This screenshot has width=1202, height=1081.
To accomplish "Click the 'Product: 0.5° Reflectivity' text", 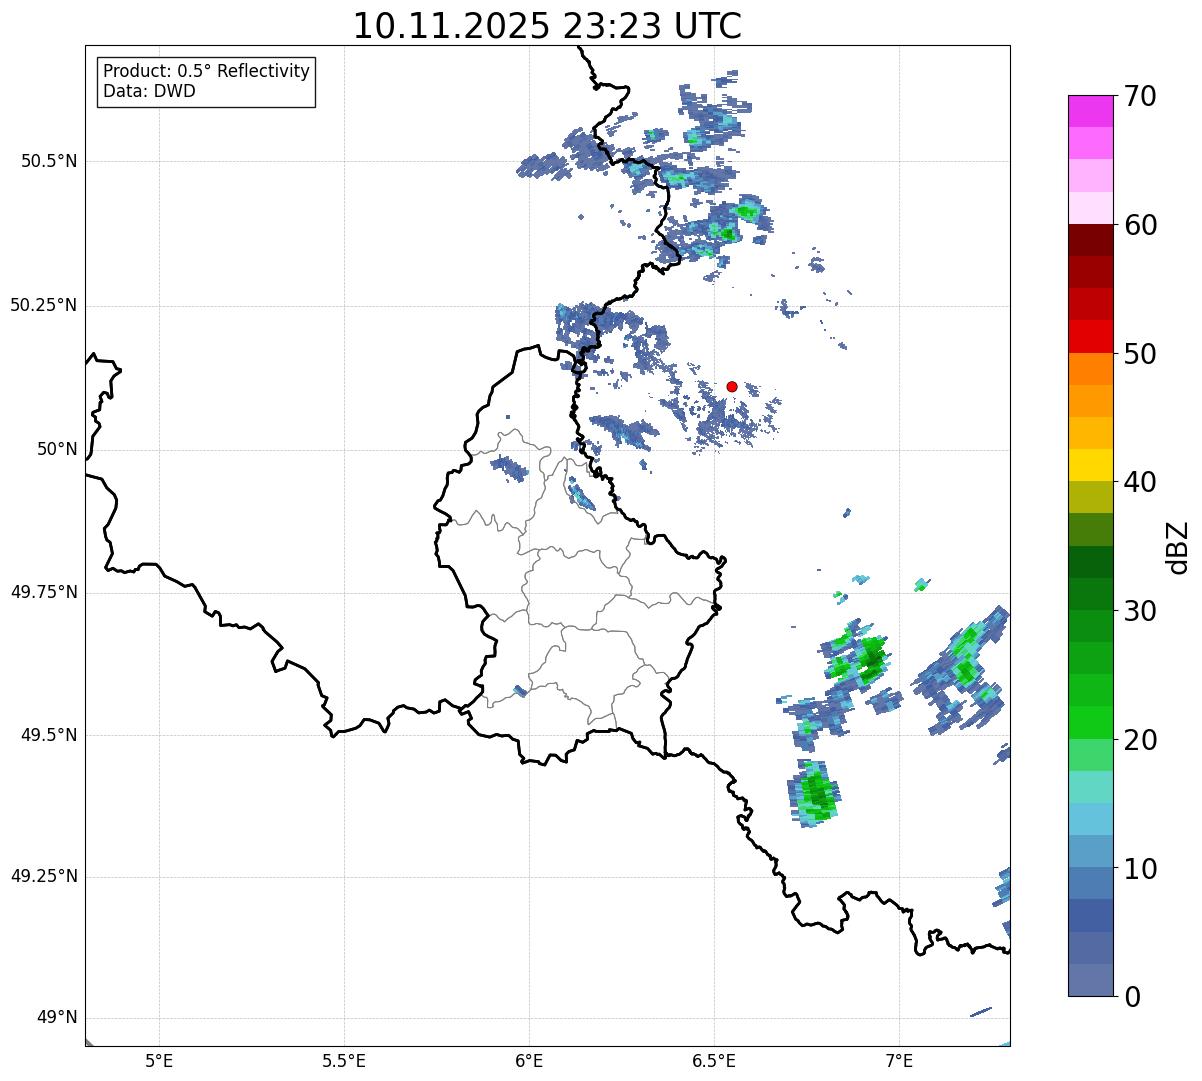I will click(206, 71).
